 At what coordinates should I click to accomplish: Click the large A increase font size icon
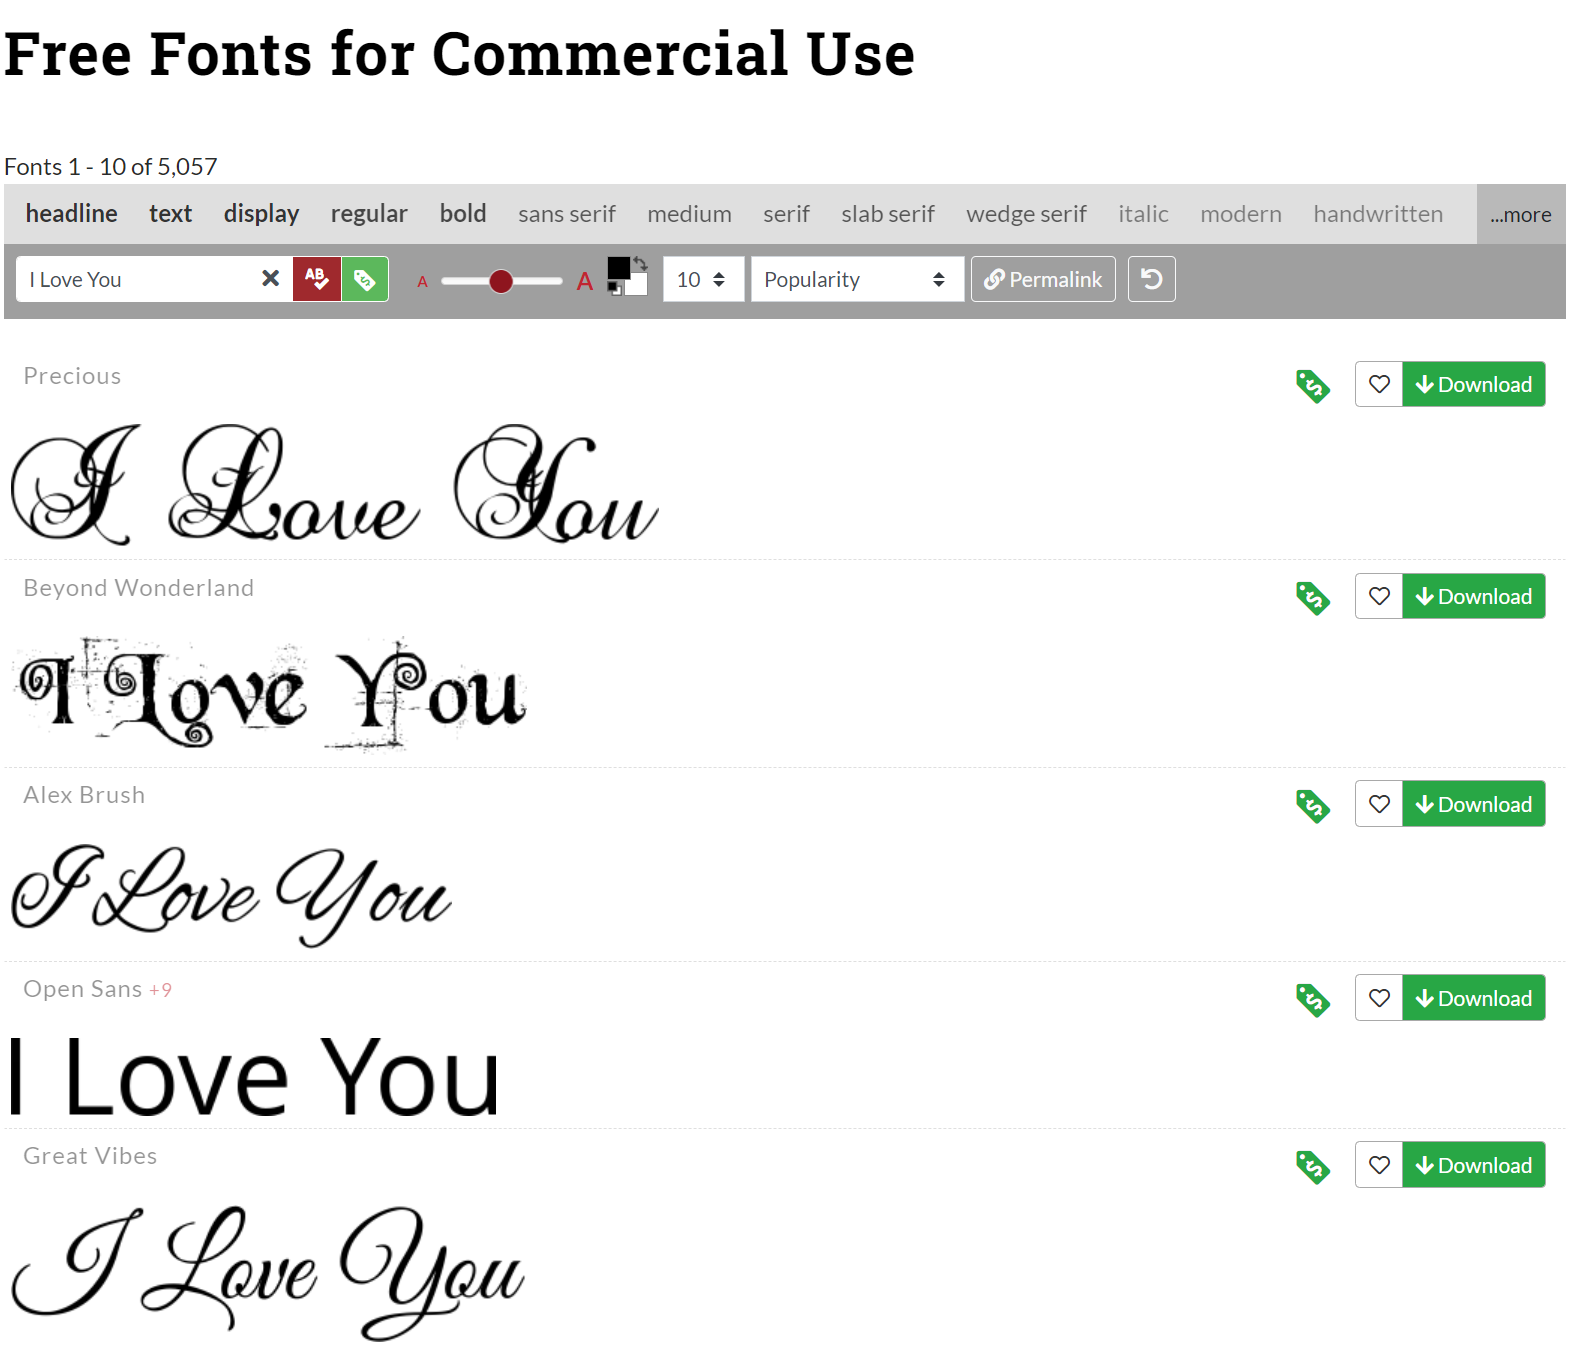585,282
